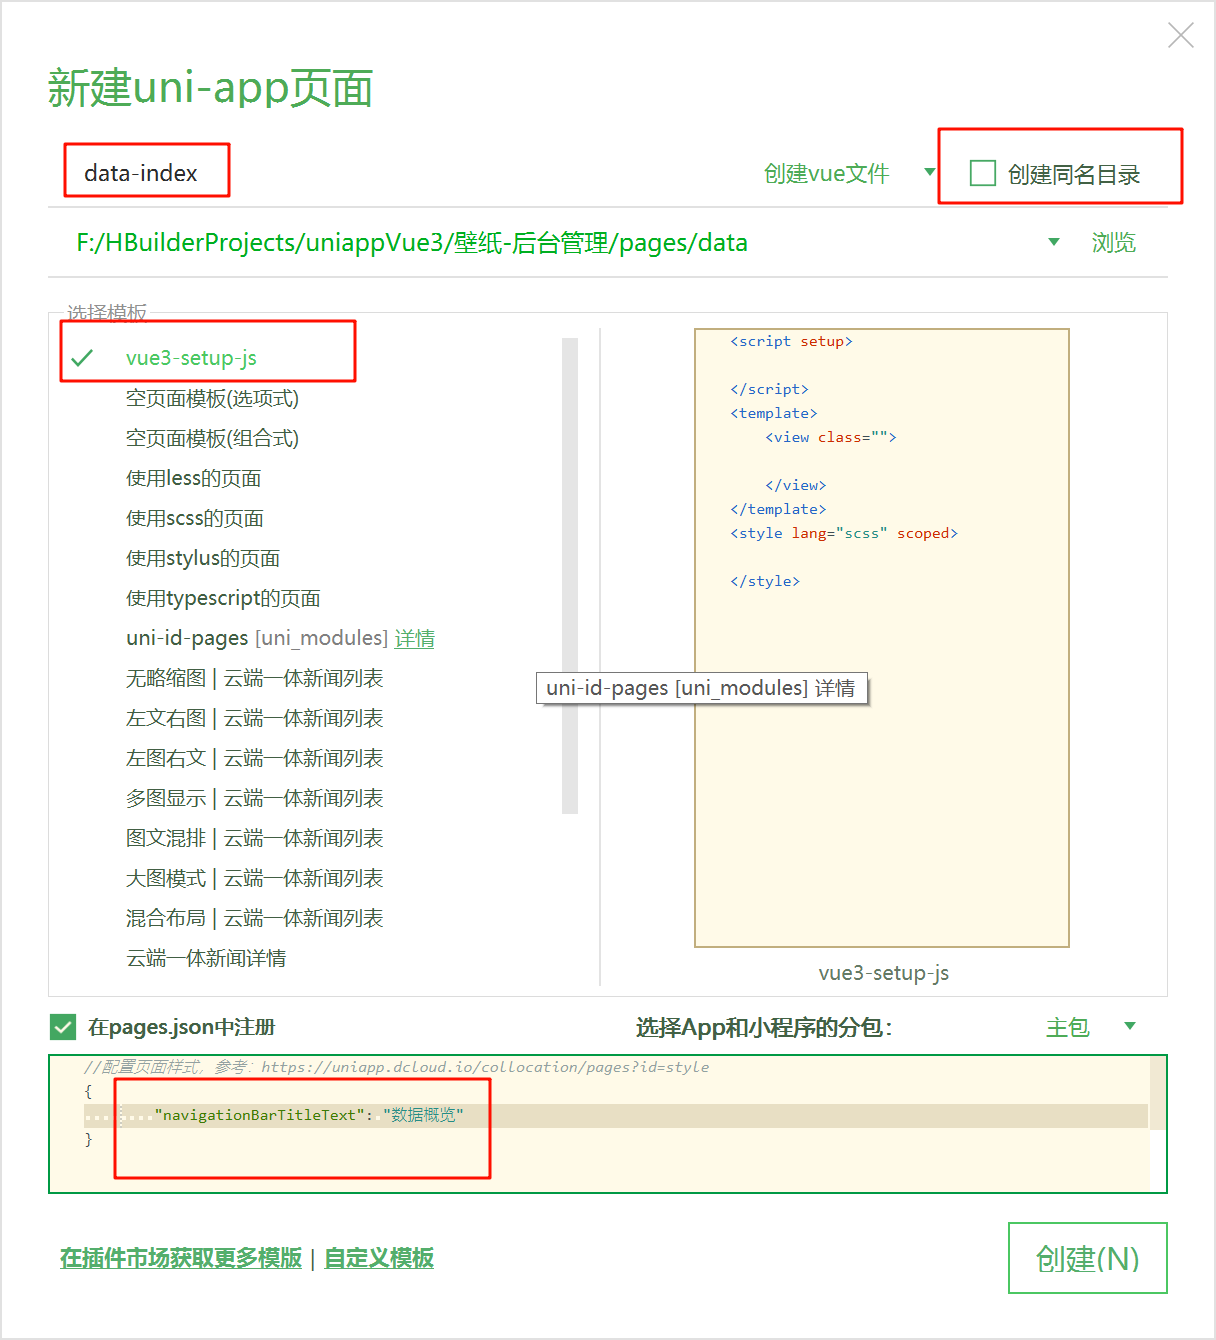Select 多图显示 | 云端一体新闻列表 template
This screenshot has height=1340, width=1216.
254,798
